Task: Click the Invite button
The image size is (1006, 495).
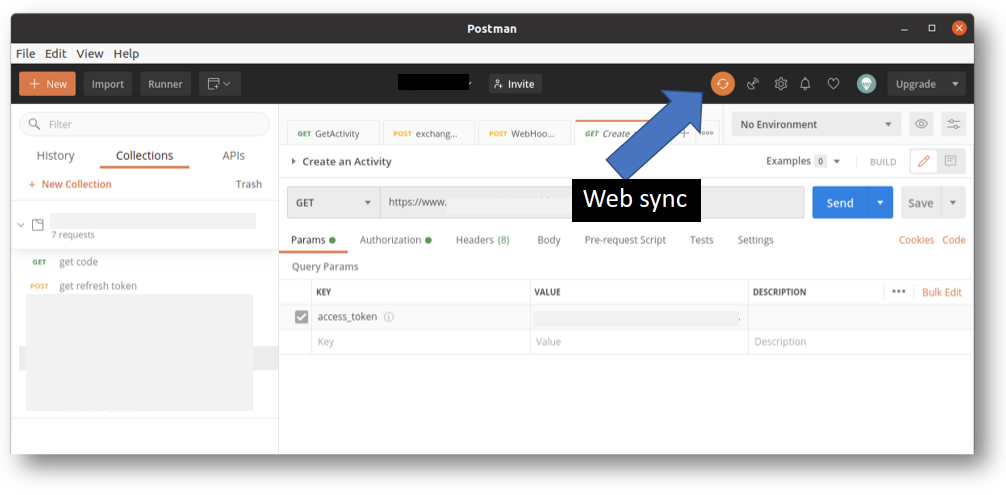Action: [515, 84]
